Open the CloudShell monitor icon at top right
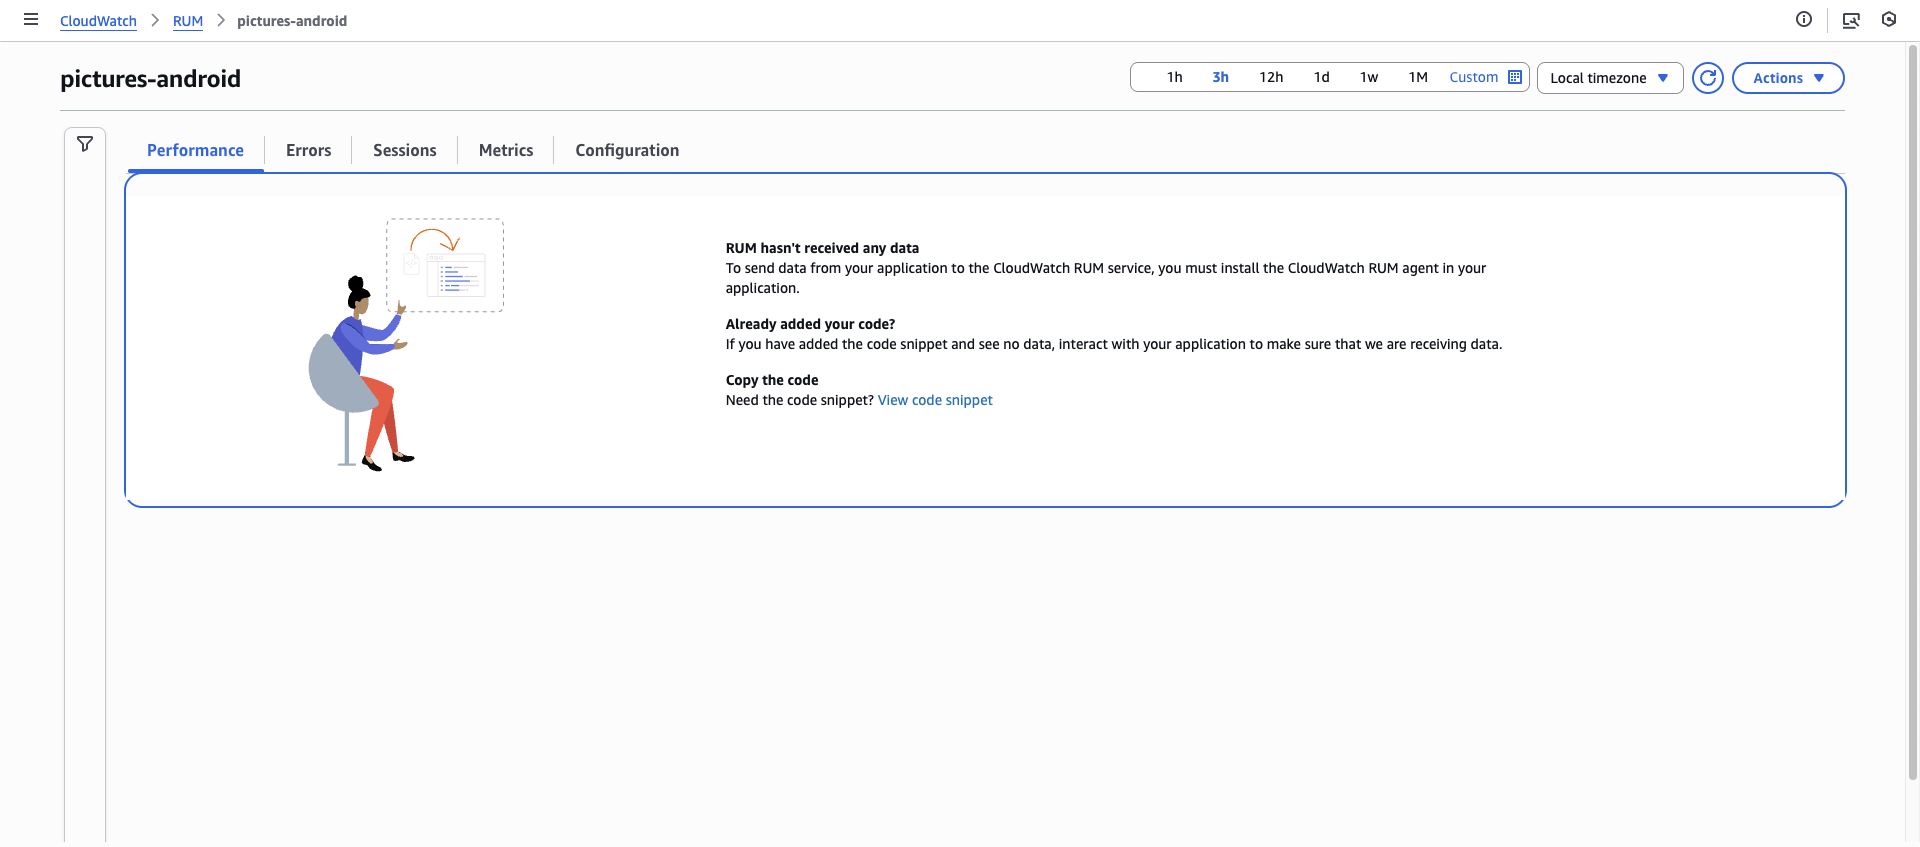1920x847 pixels. (x=1851, y=20)
